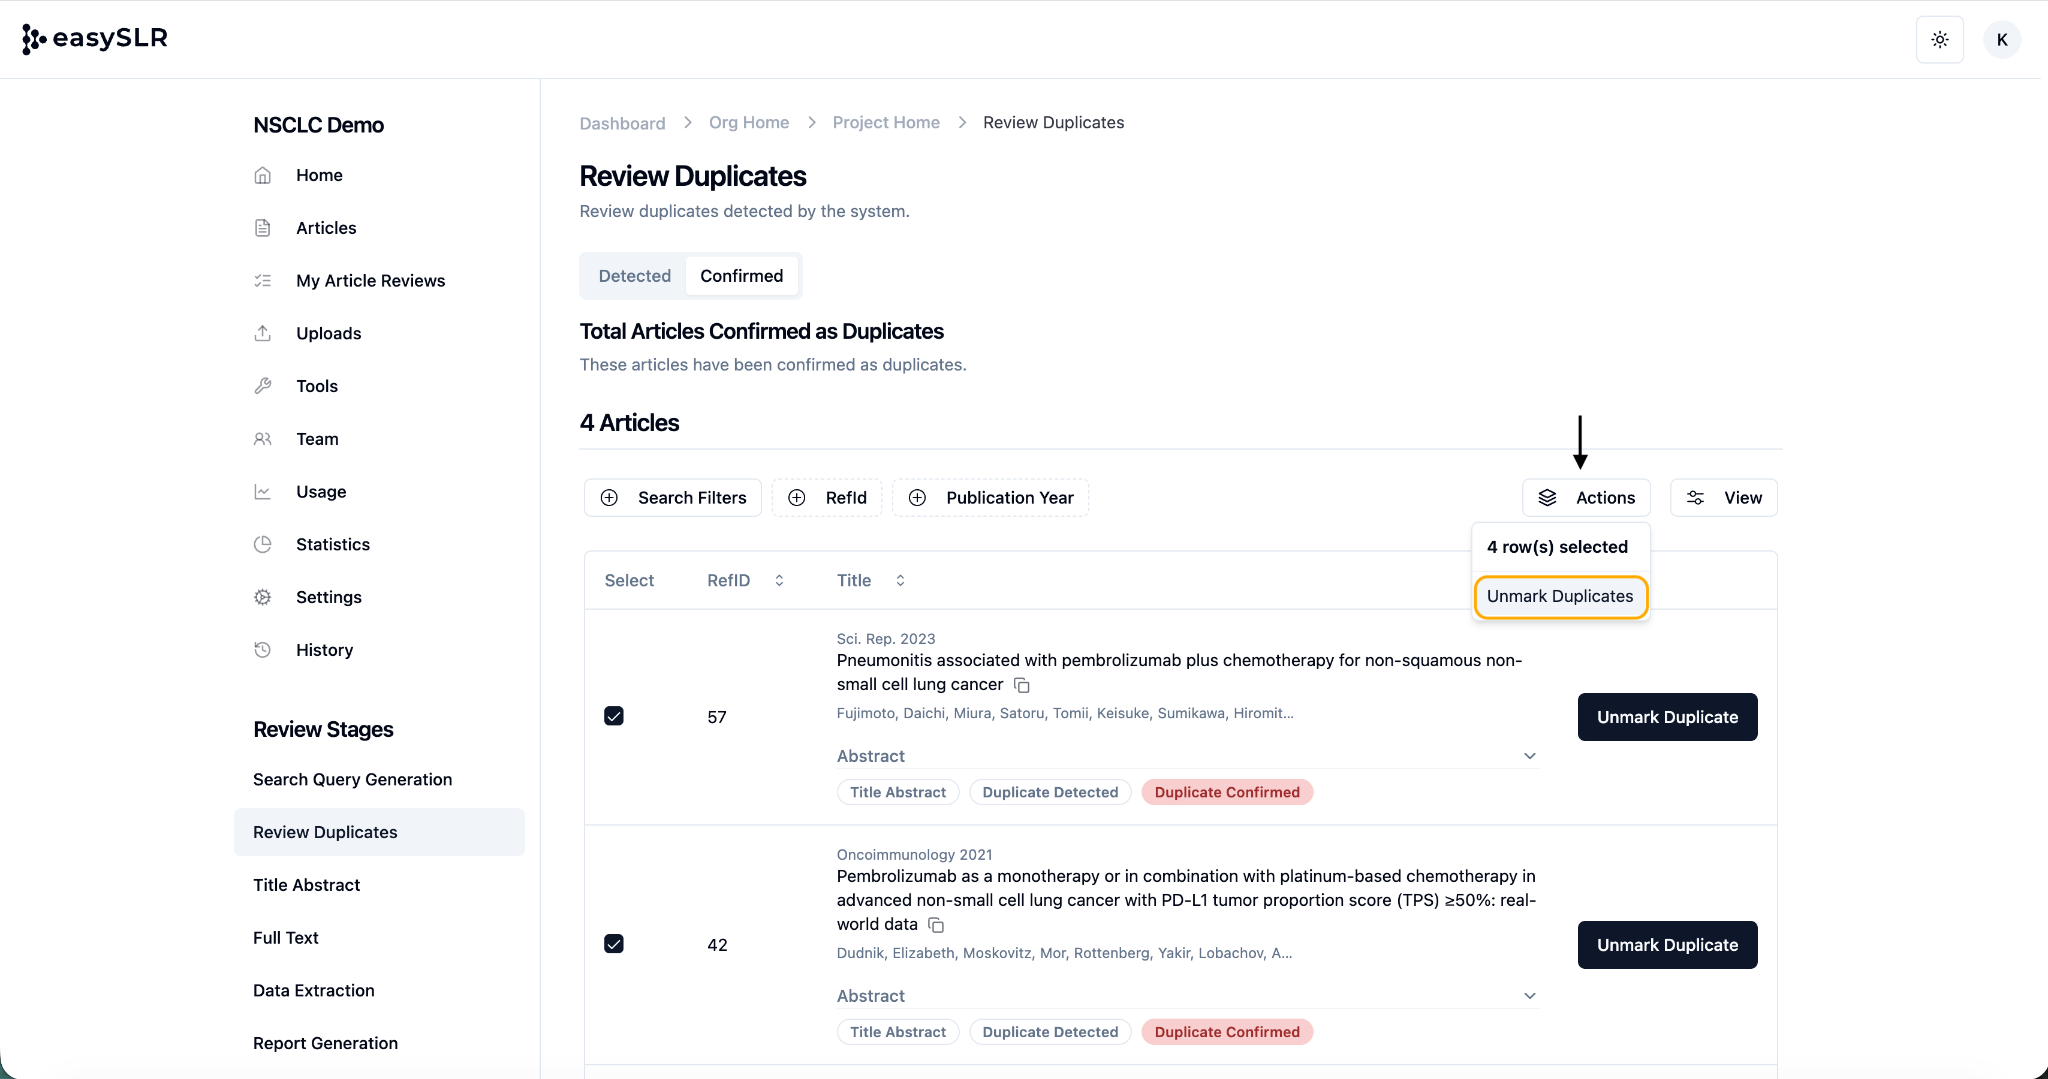Sort the table by Title column
2048x1079 pixels.
point(900,581)
